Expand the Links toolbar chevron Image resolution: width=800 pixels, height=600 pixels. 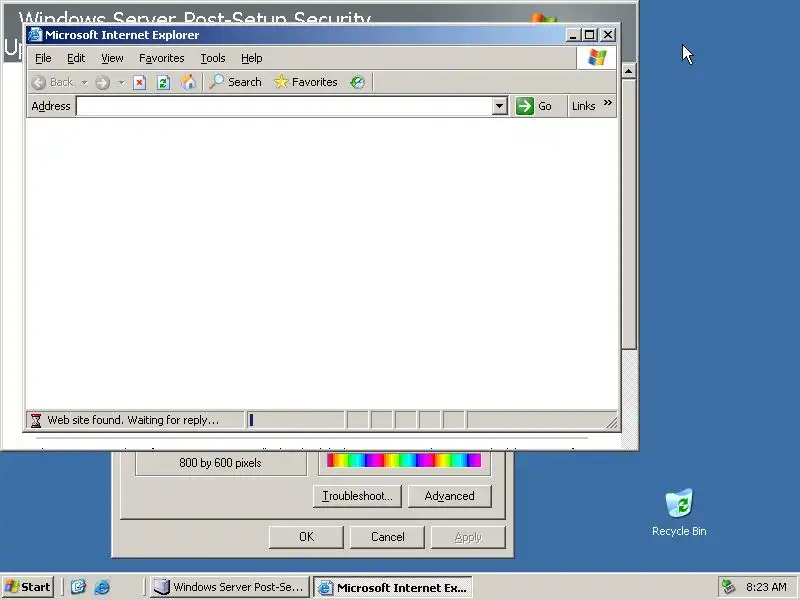(608, 103)
